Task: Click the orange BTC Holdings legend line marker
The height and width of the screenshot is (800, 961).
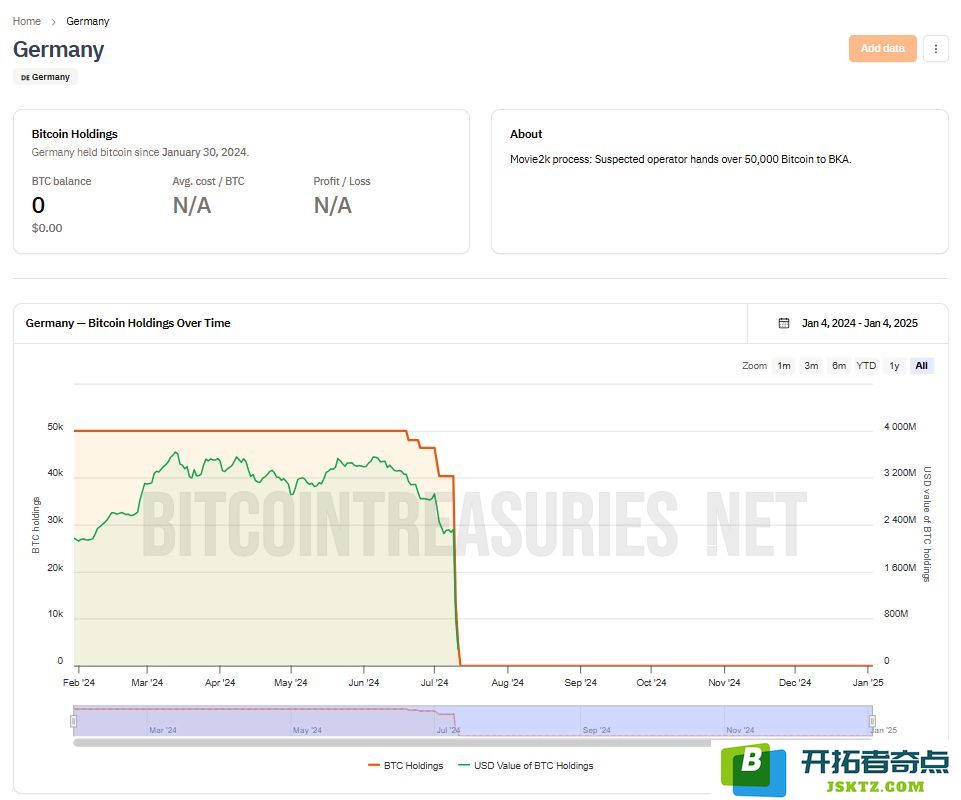Action: 374,765
